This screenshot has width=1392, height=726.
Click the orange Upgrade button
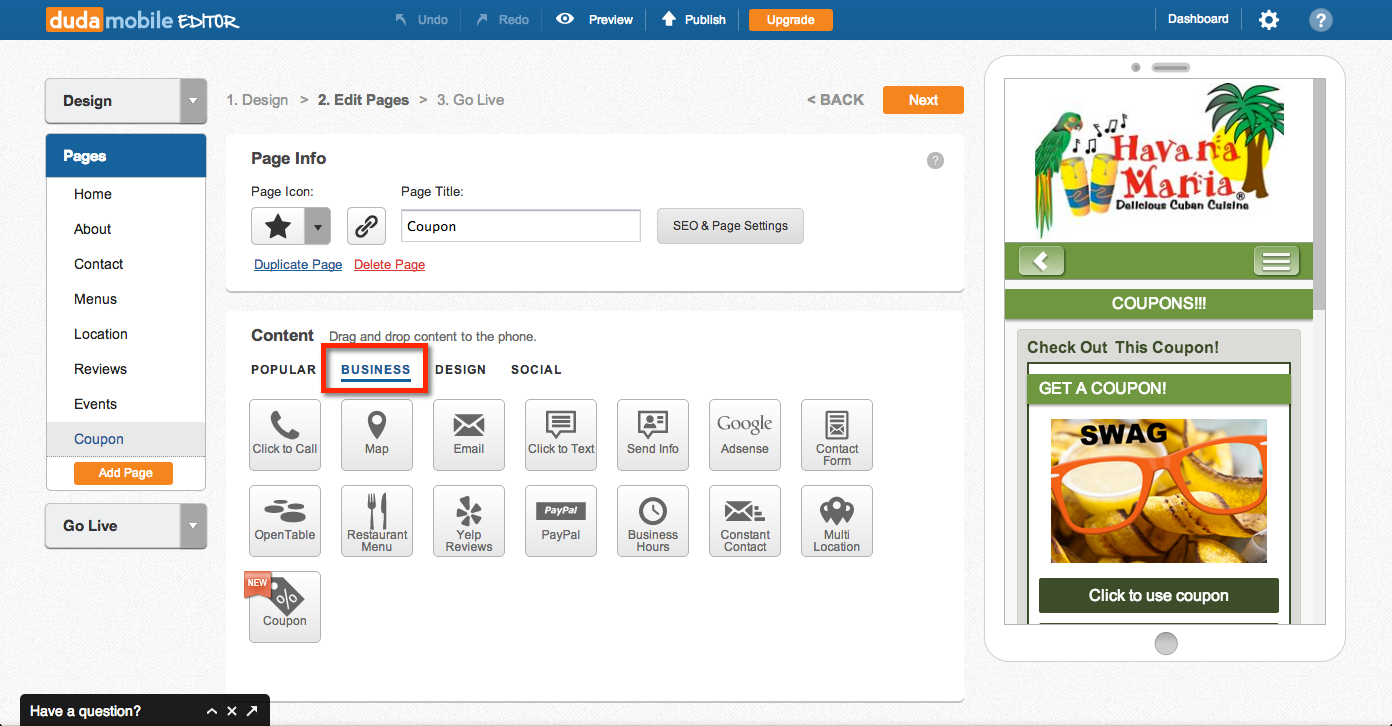(790, 19)
